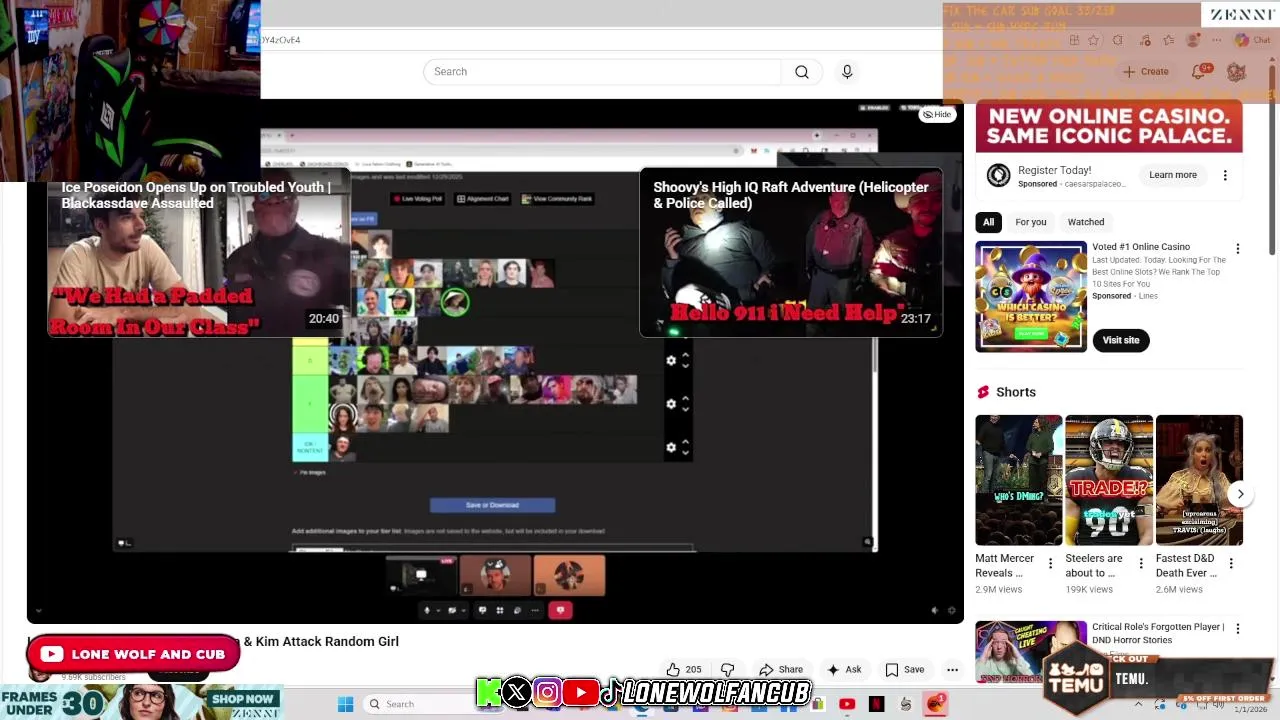This screenshot has height=720, width=1280.
Task: Click the Register Today! ad text
Action: click(x=1054, y=171)
